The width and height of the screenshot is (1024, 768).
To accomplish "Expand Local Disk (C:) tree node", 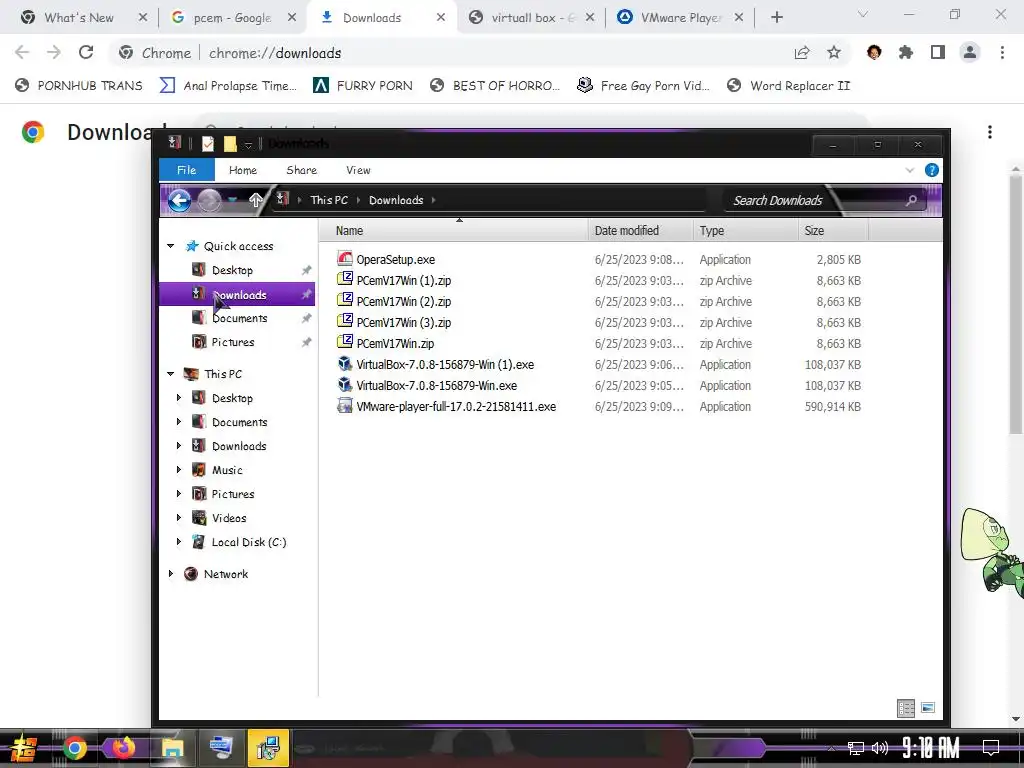I will 179,542.
